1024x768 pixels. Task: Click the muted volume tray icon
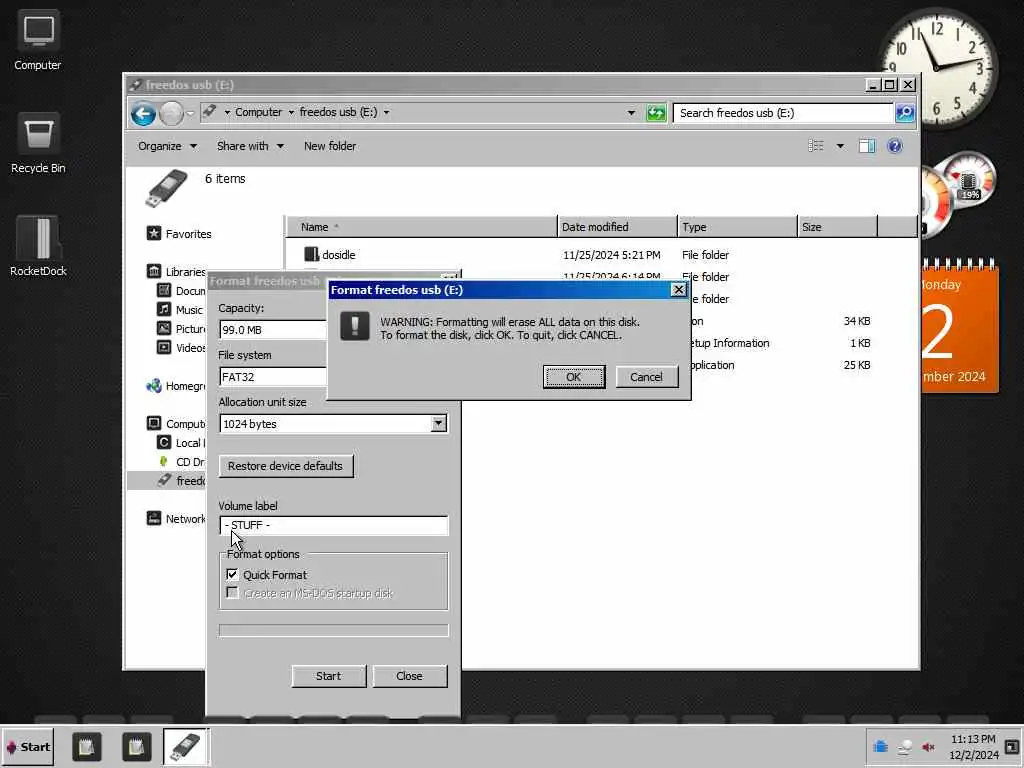click(x=928, y=746)
